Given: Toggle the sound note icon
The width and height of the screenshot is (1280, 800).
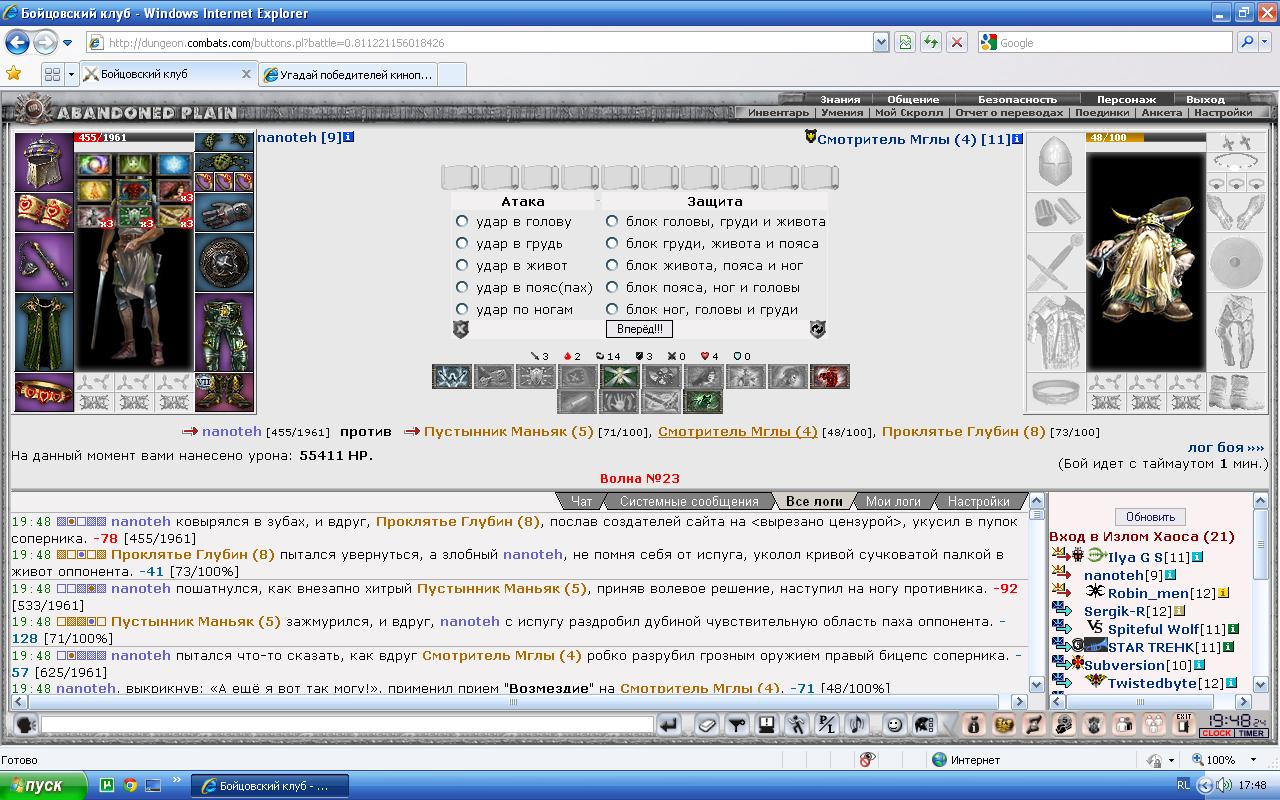Looking at the screenshot, I should [857, 724].
